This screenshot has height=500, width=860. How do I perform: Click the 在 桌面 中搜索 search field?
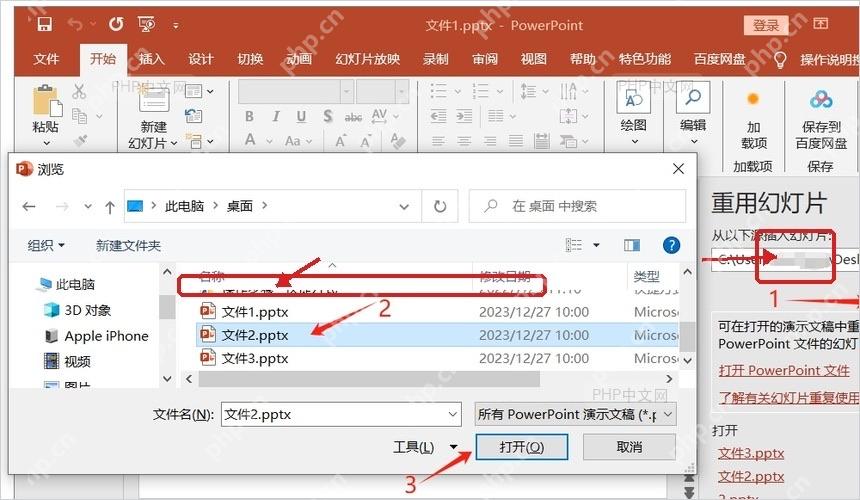pyautogui.click(x=578, y=206)
